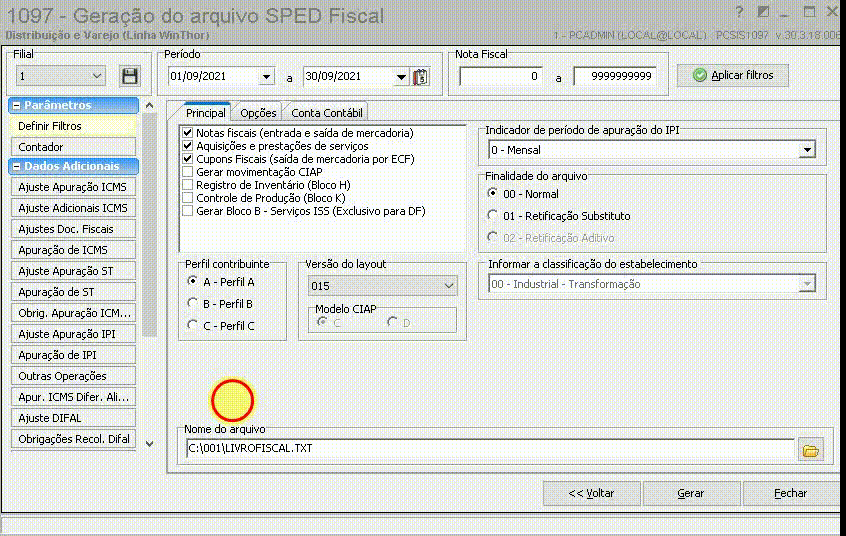846x536 pixels.
Task: Click the Gerar button
Action: 691,493
